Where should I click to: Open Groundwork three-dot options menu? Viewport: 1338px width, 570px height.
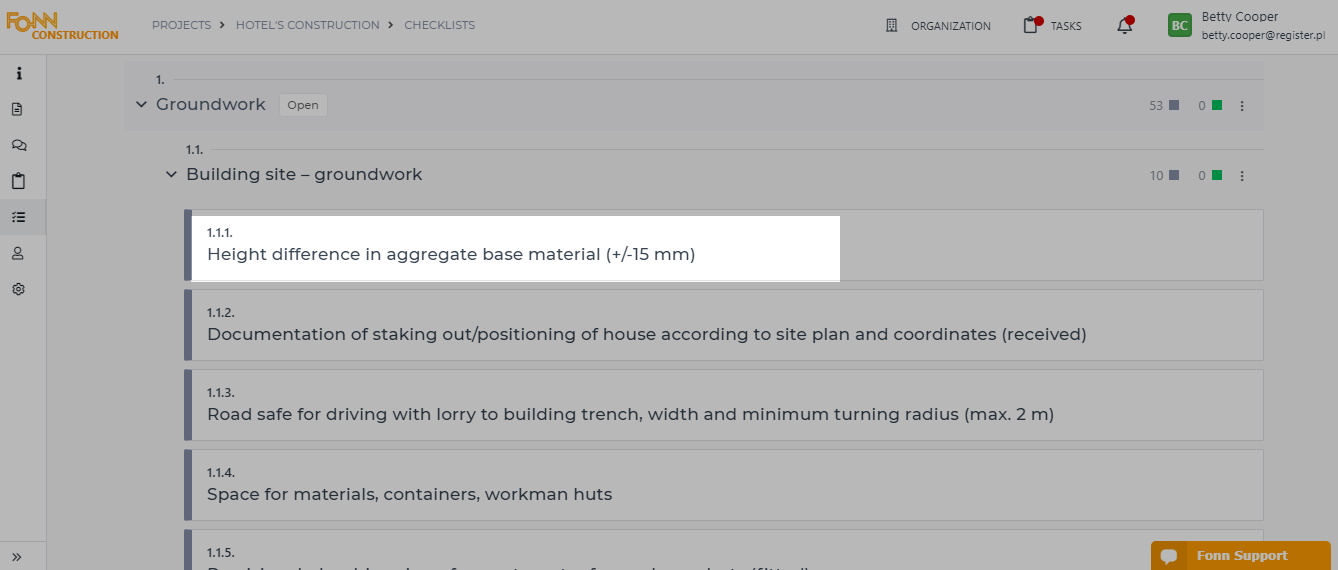1242,105
